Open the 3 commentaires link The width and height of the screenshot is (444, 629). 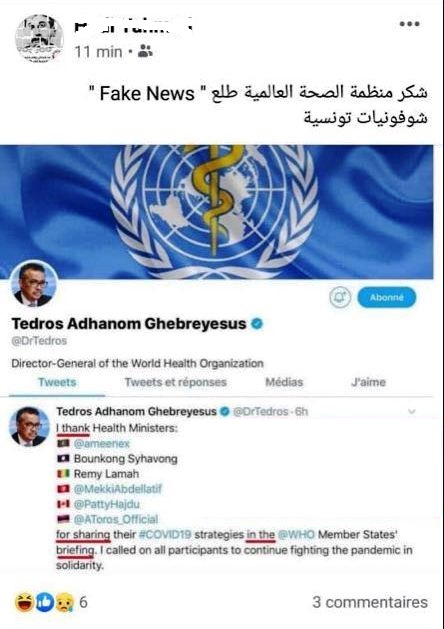coord(370,602)
